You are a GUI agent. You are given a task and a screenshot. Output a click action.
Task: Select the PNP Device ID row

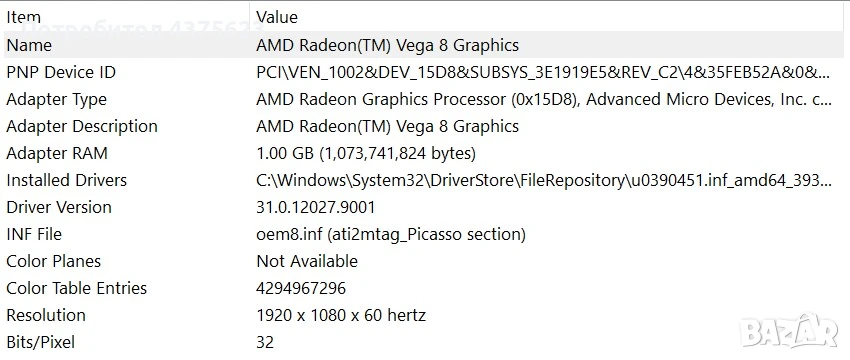(x=422, y=72)
